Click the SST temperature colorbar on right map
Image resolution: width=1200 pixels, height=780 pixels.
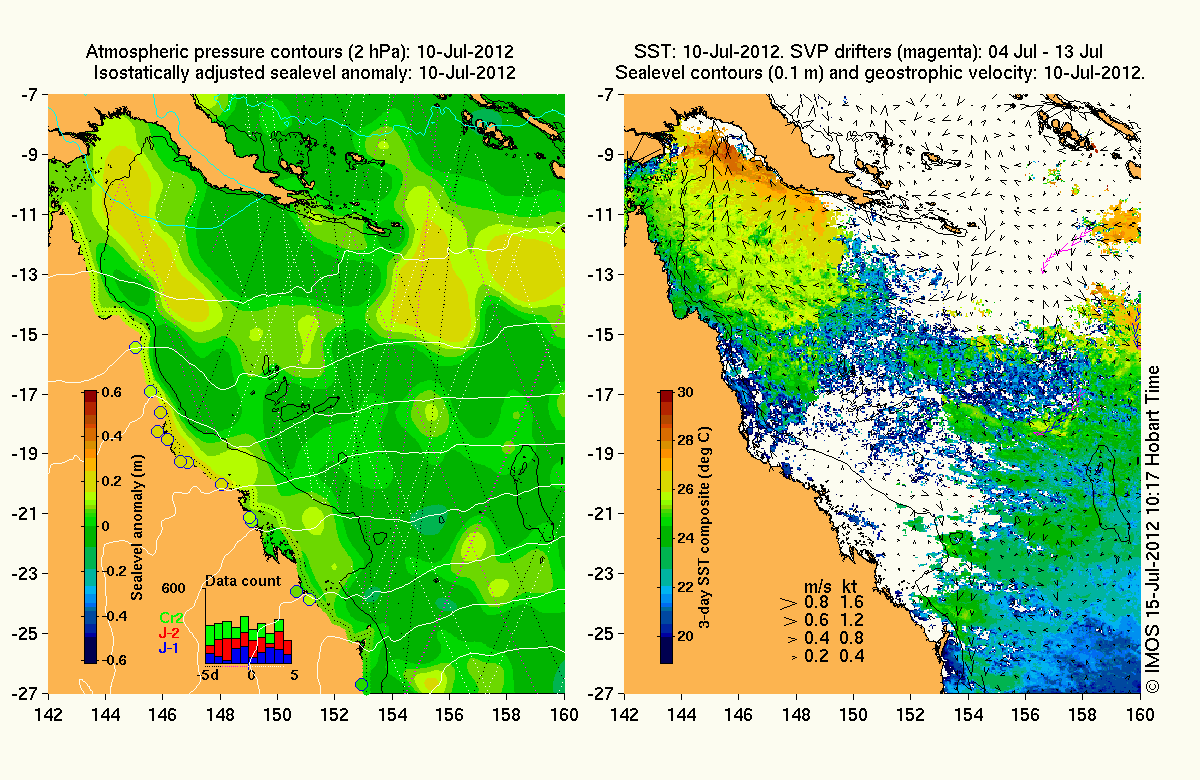coord(666,527)
